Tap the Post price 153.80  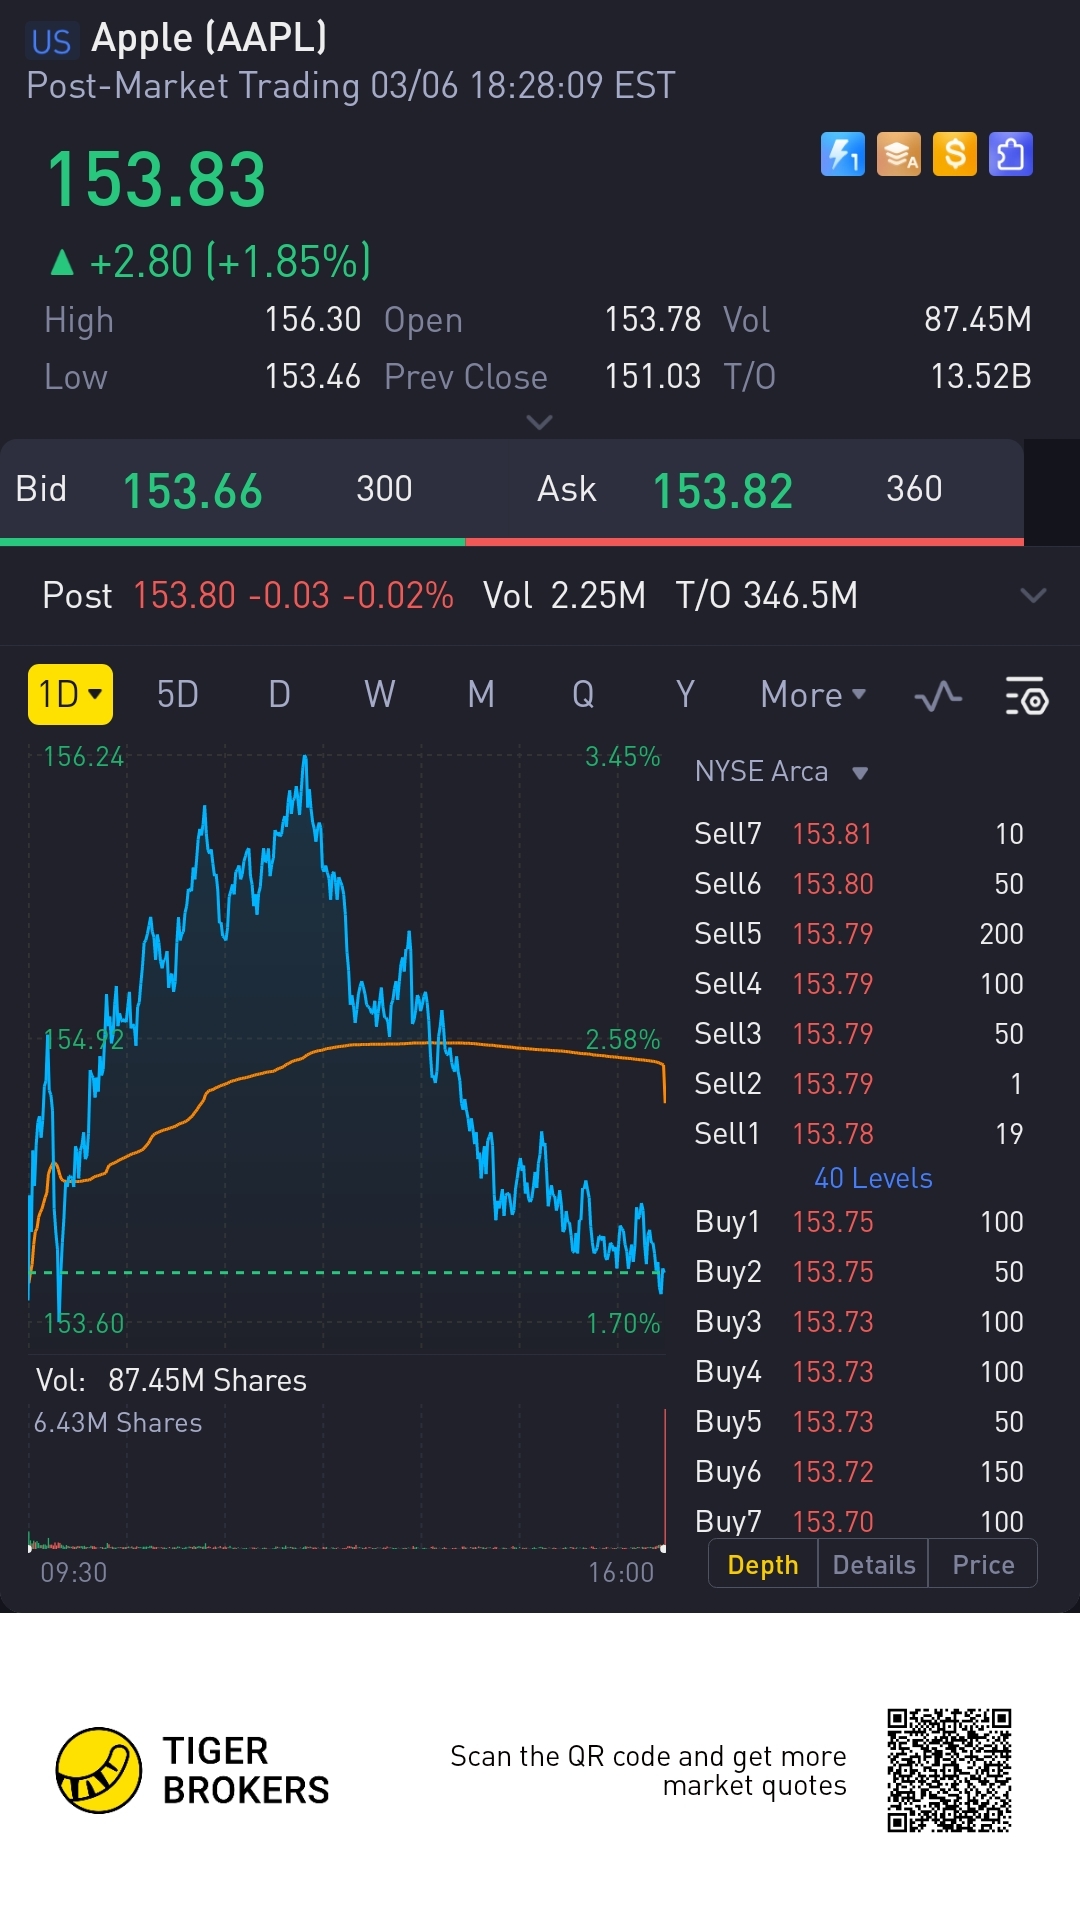[184, 596]
